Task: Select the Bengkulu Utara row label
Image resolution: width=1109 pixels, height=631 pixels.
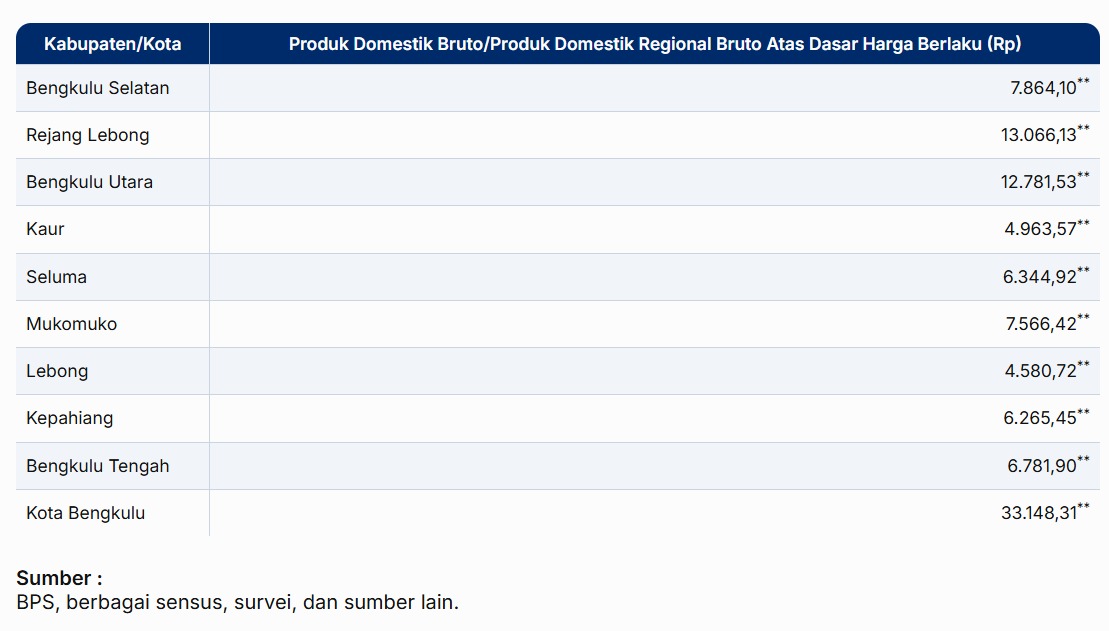Action: [x=90, y=182]
